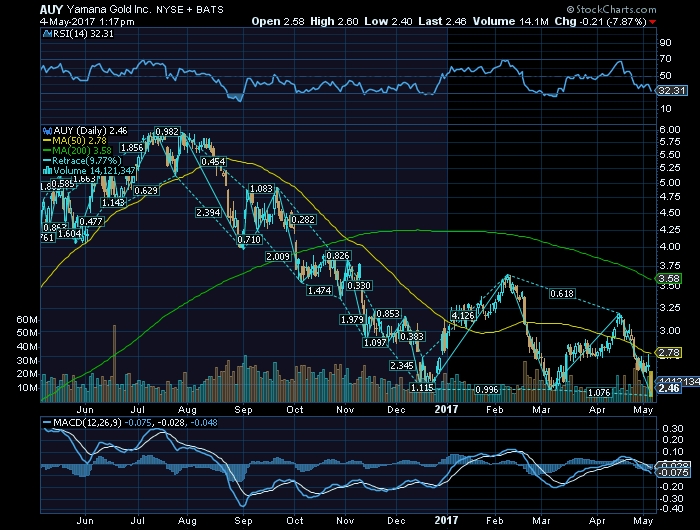Click the Low 2.40 value
Viewport: 700px width, 530px height.
[x=388, y=21]
